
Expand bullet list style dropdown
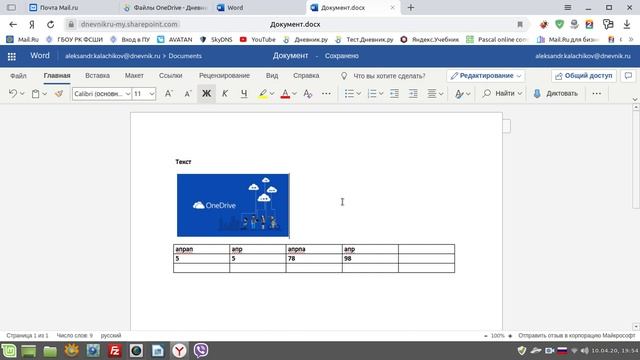(358, 93)
